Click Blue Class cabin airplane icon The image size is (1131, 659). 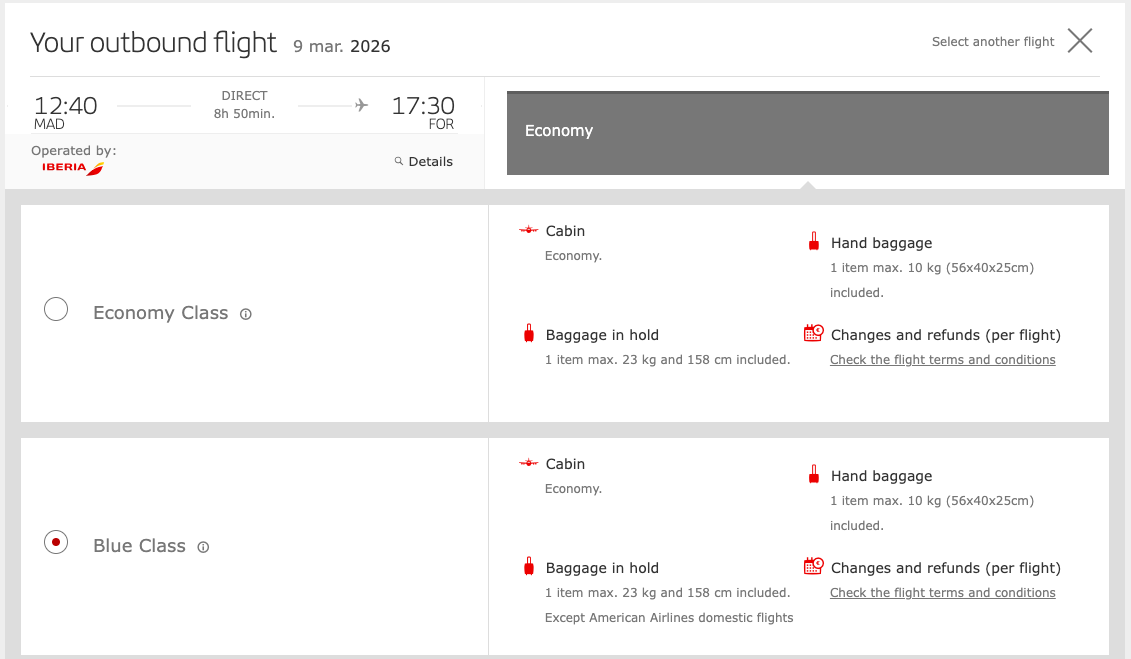coord(529,463)
